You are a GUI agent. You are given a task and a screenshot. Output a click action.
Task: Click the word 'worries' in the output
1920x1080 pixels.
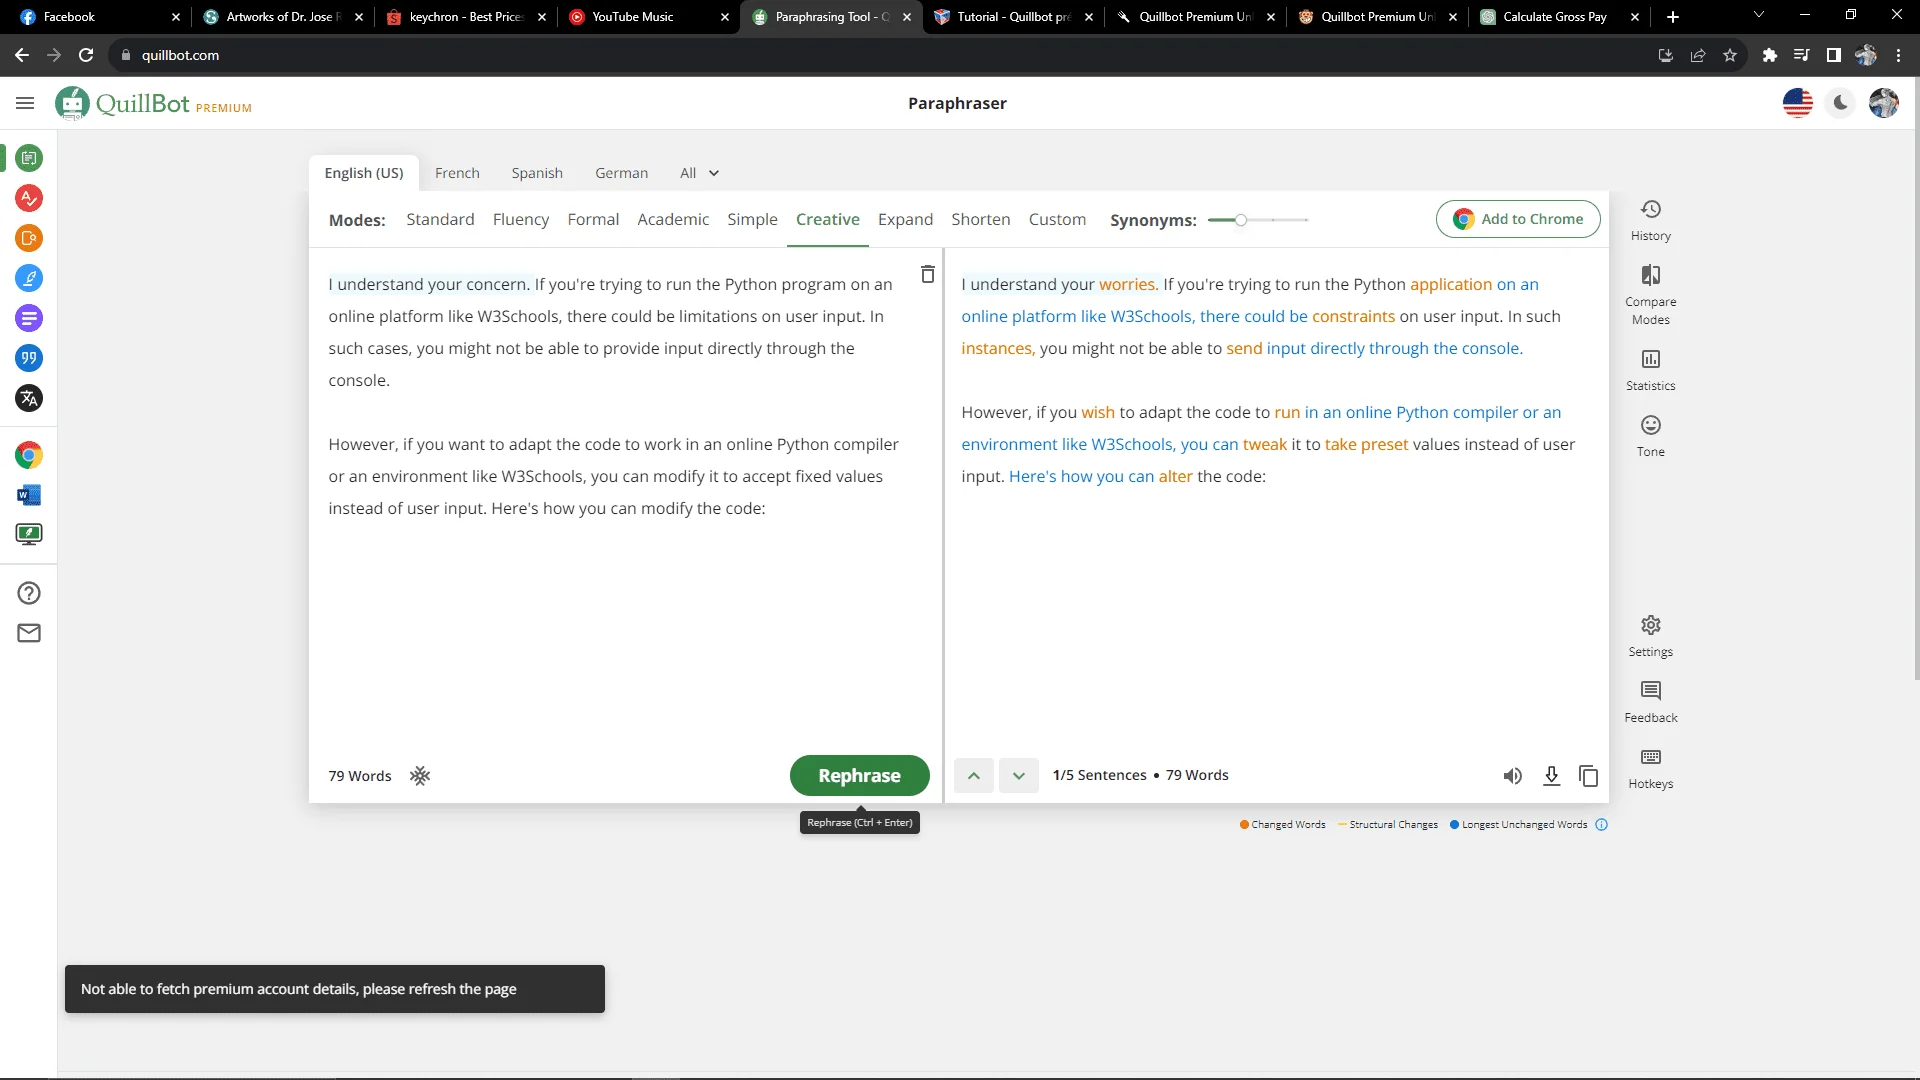[x=1126, y=284]
